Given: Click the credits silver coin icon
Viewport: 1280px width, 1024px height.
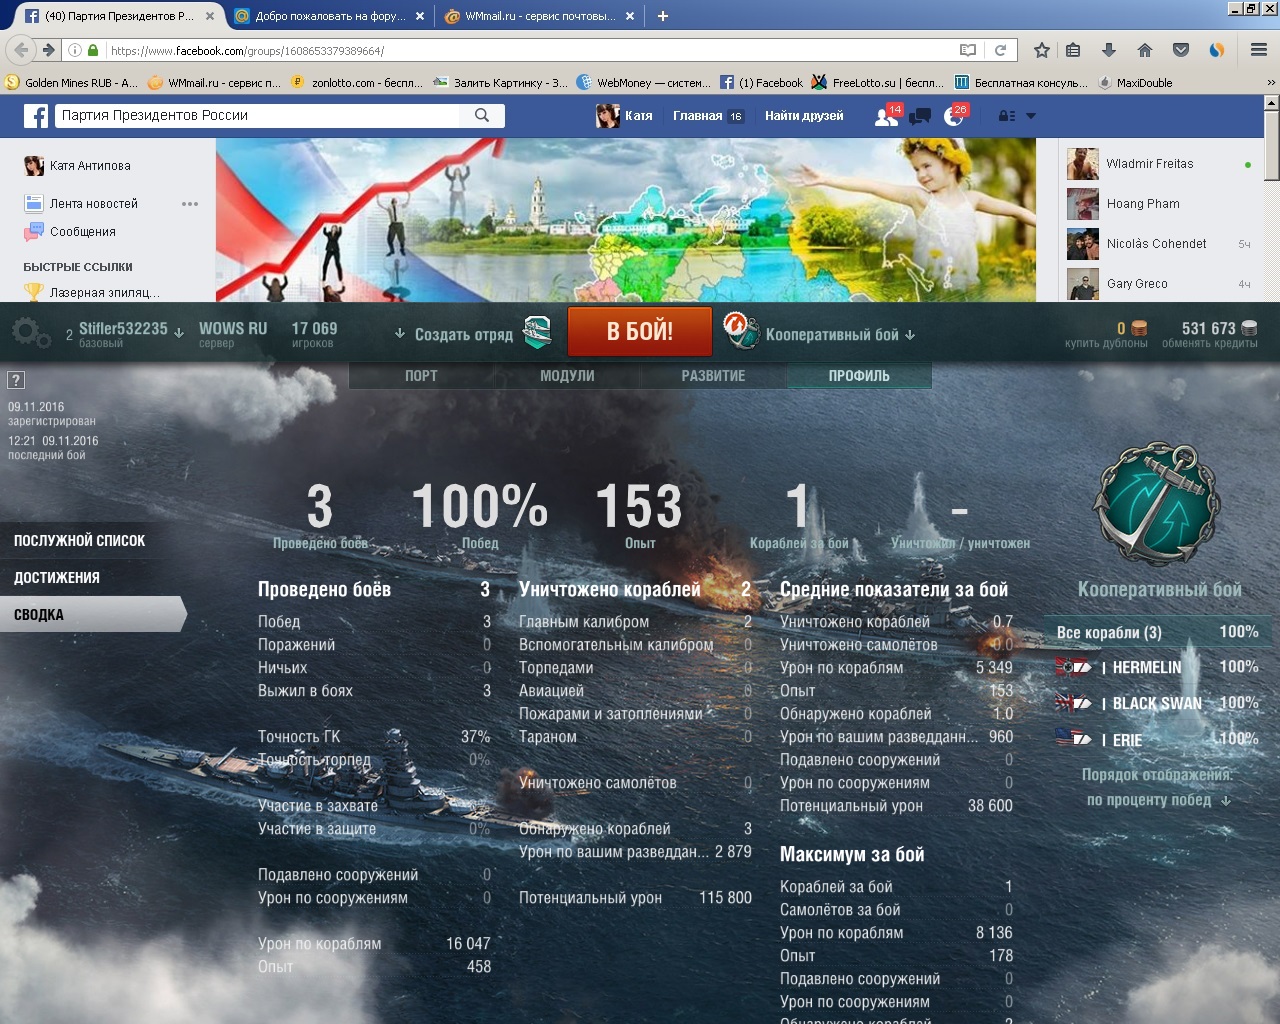Looking at the screenshot, I should (x=1249, y=328).
